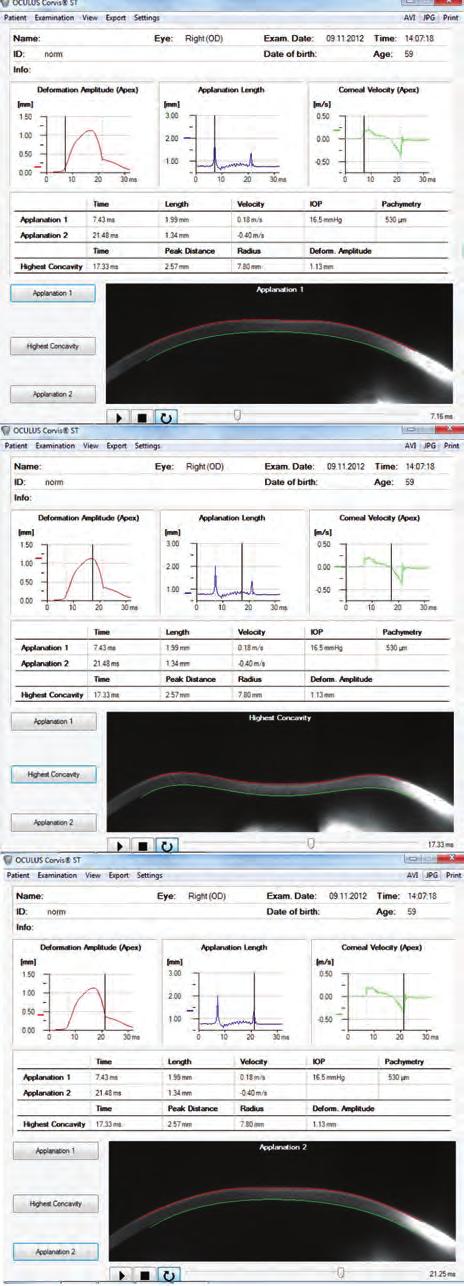Open Export menu in the 21.25 ms window

tap(117, 875)
